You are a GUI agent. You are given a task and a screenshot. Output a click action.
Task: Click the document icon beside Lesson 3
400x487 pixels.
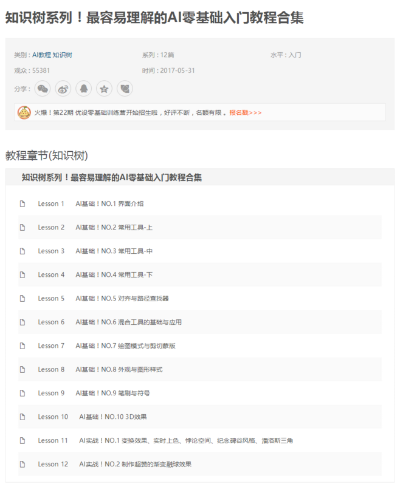coord(22,251)
